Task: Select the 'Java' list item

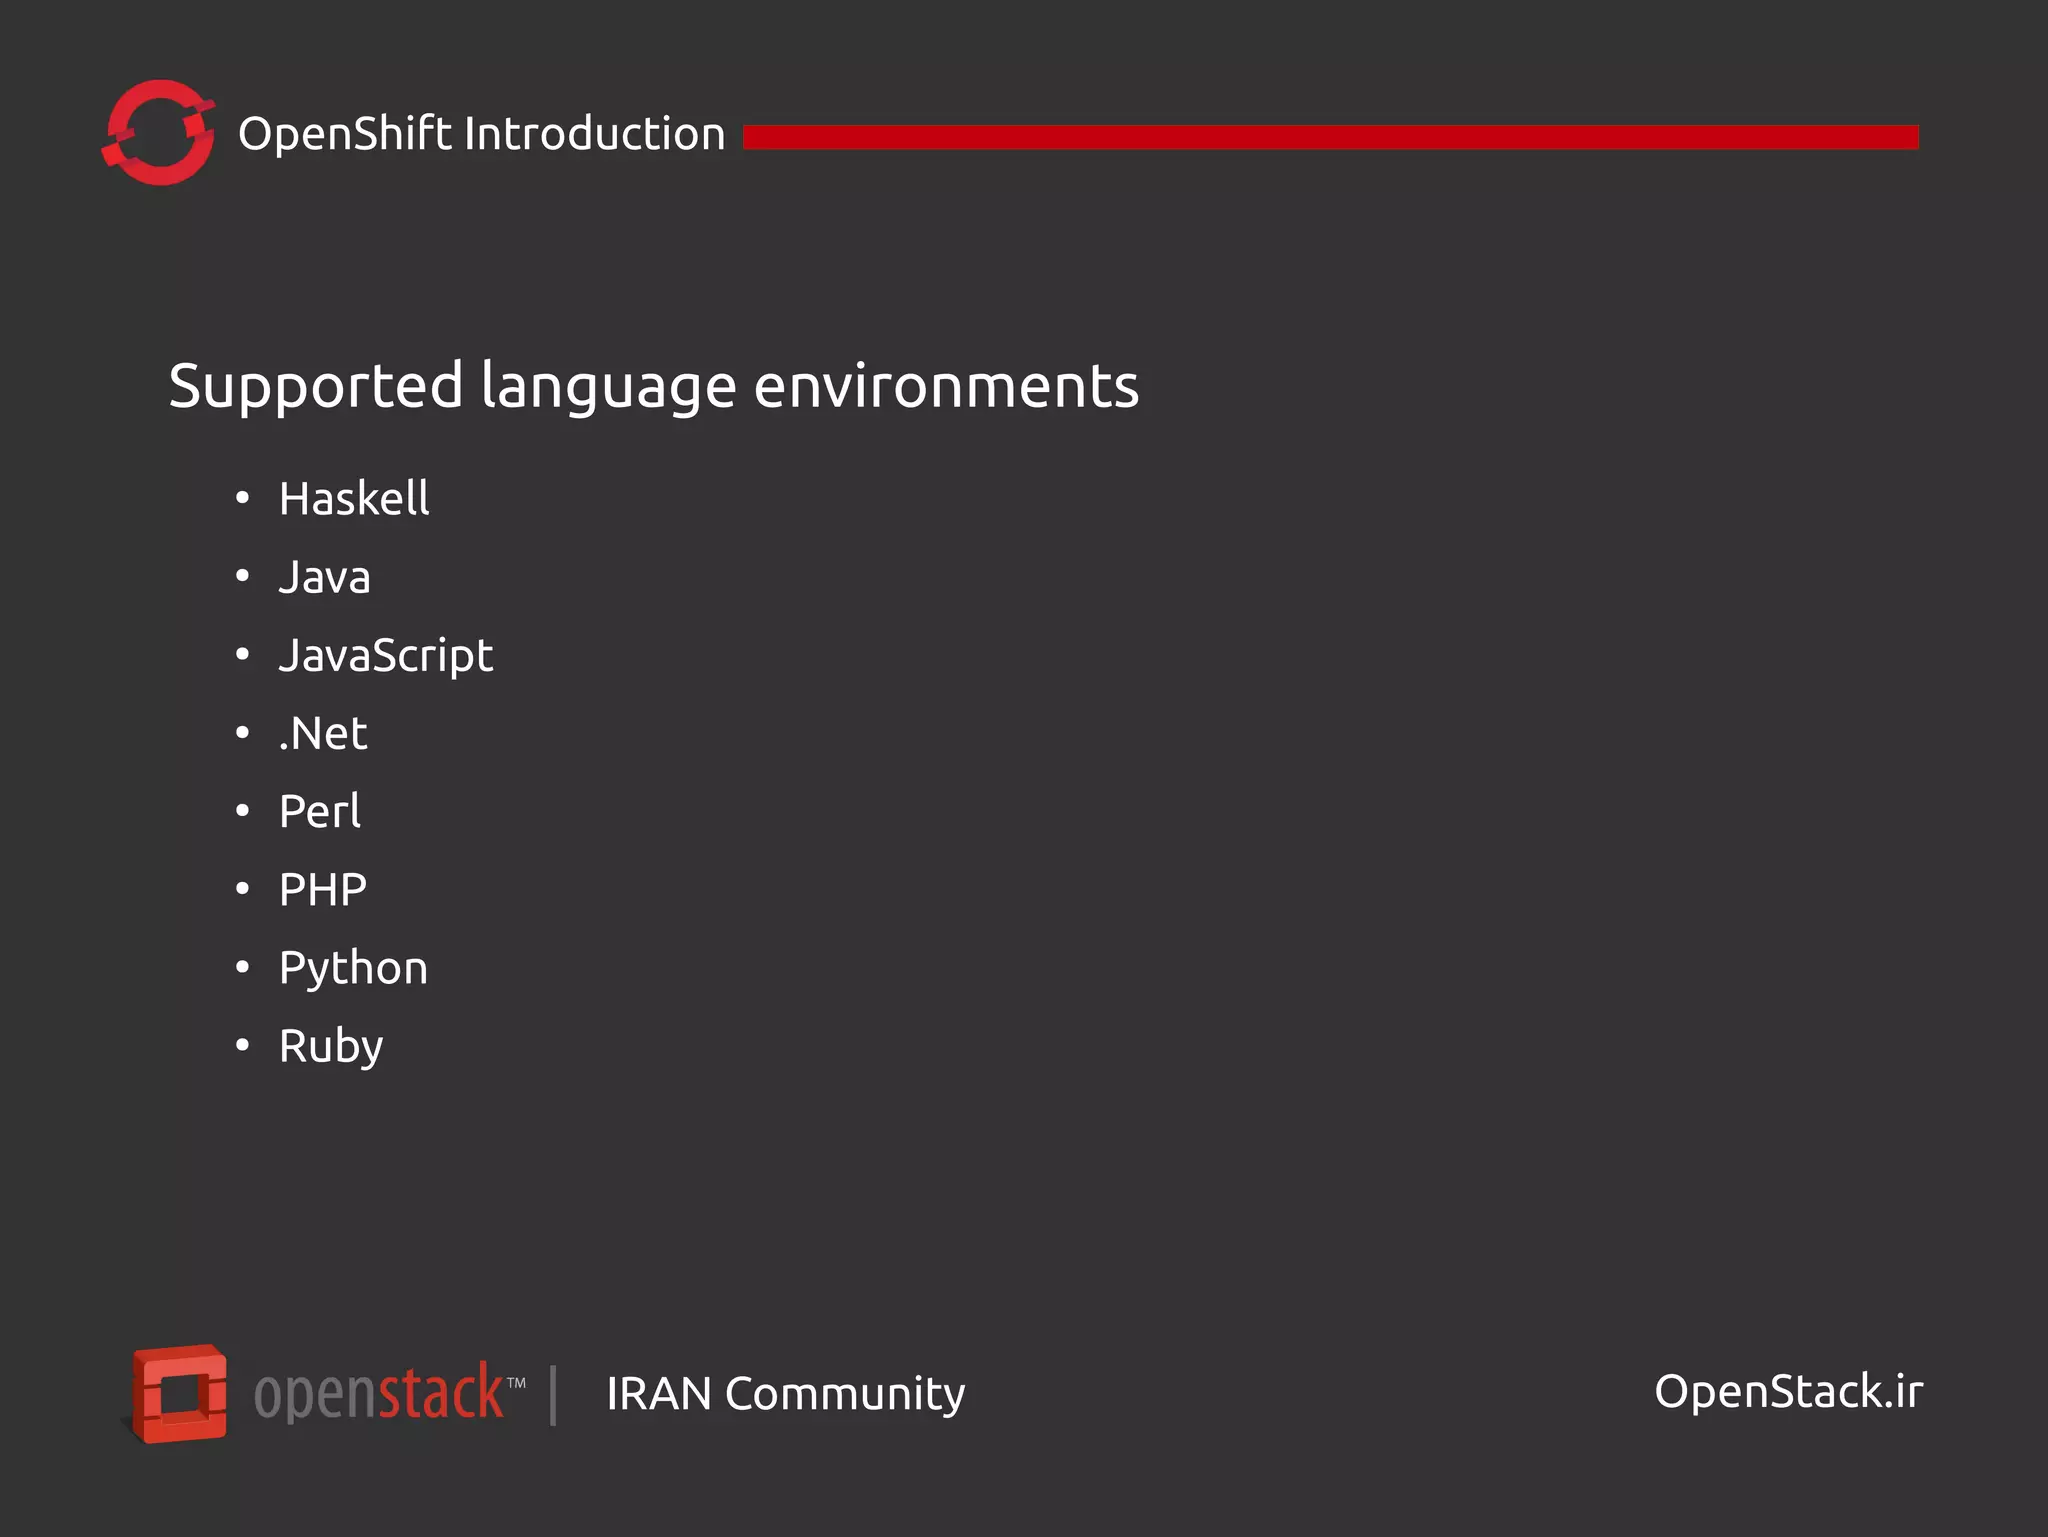Action: click(324, 577)
